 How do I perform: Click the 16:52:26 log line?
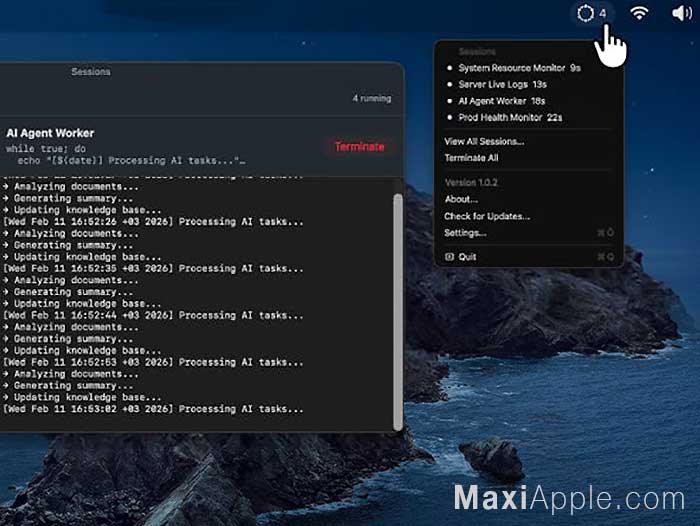coord(153,221)
